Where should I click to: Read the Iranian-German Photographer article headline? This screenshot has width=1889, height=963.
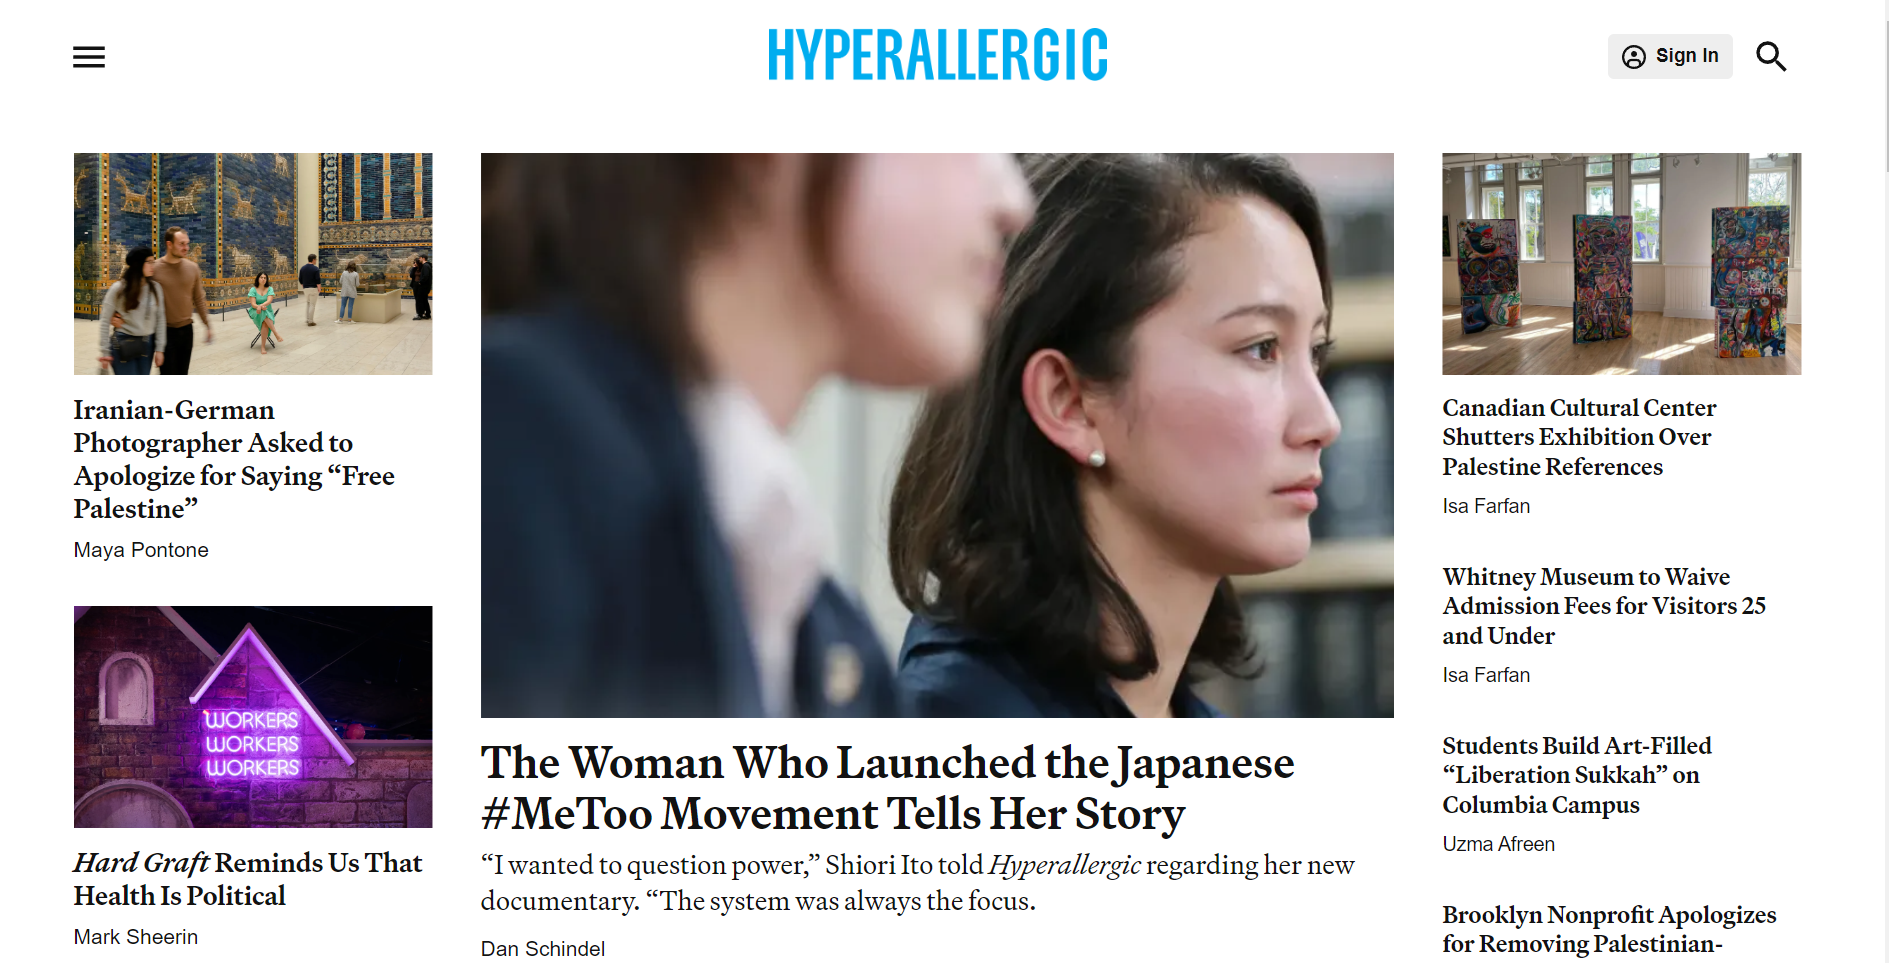234,459
